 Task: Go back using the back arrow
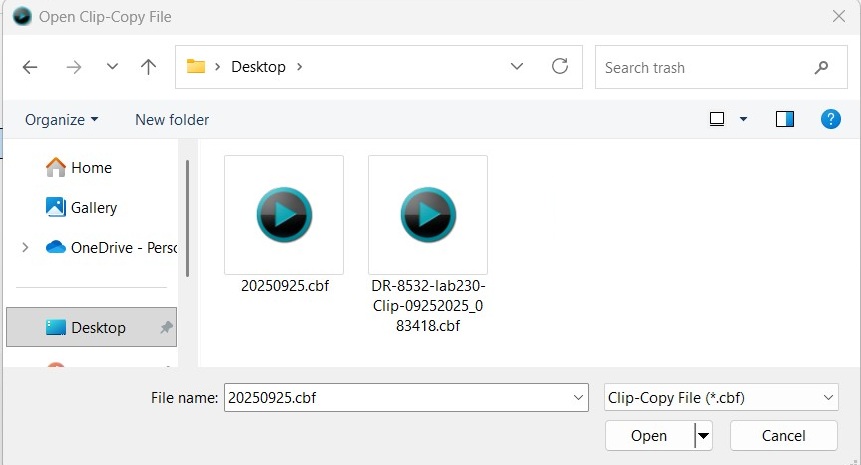click(30, 67)
